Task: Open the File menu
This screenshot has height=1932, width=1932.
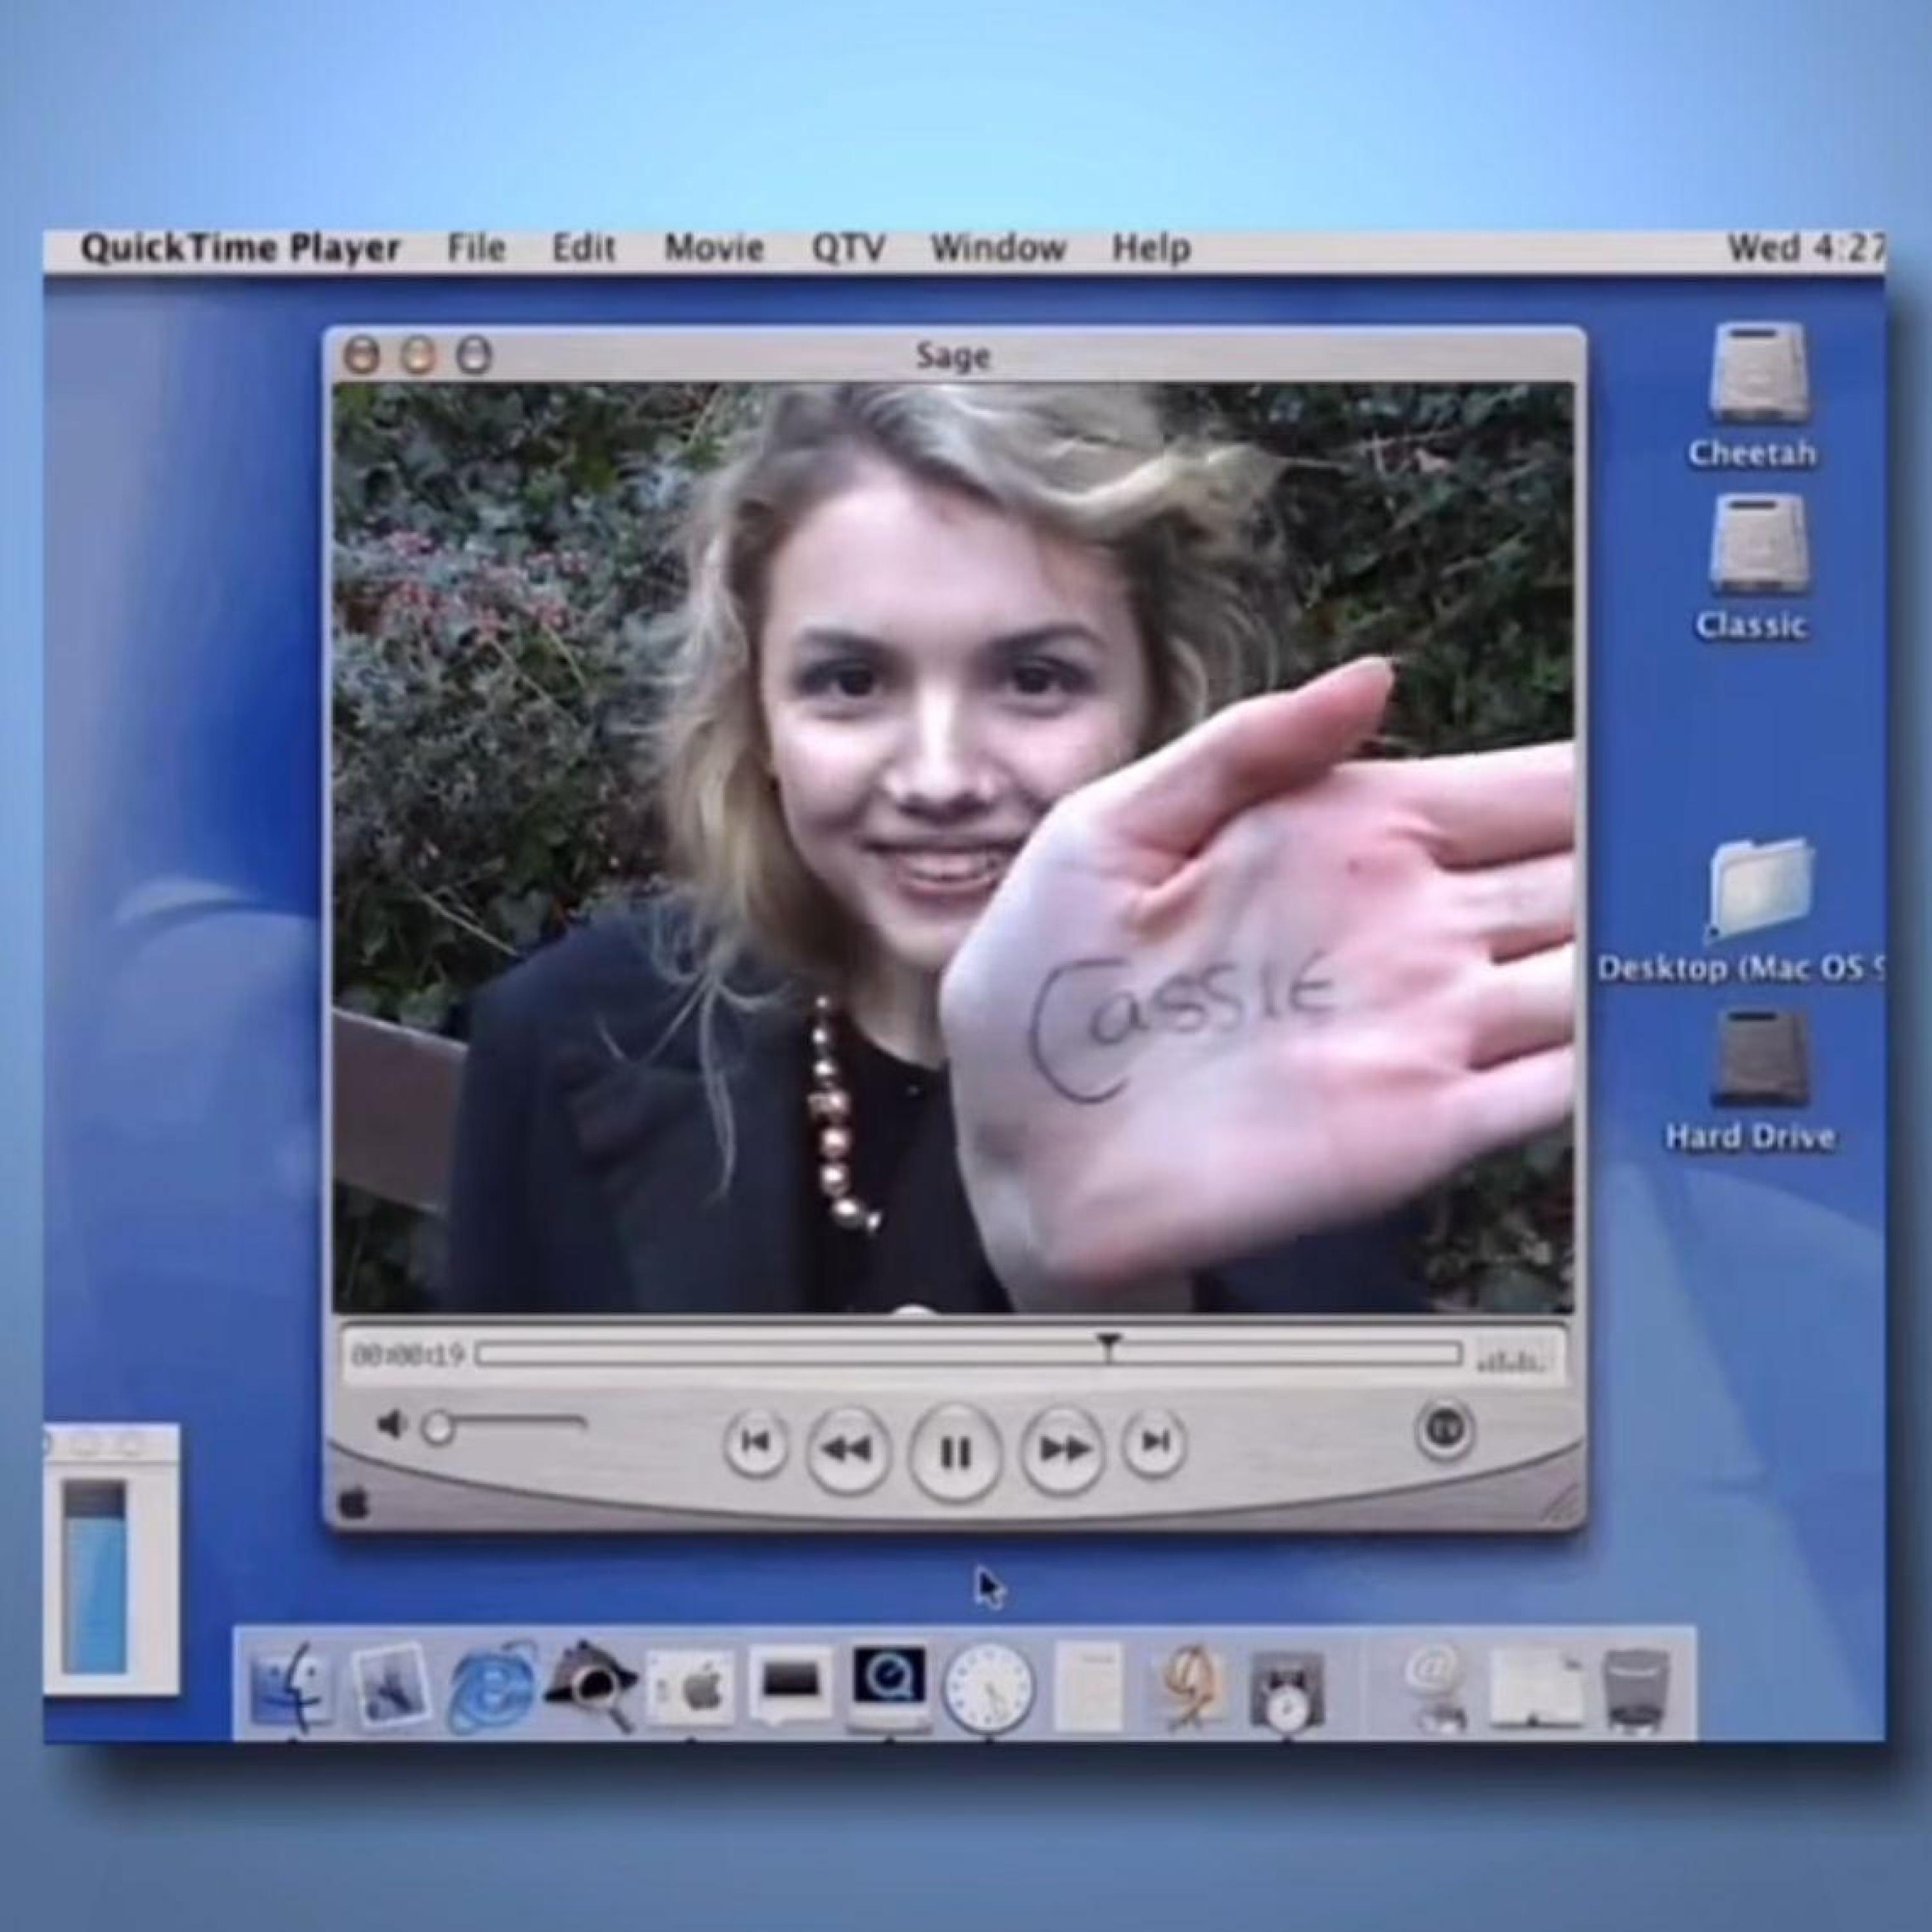Action: click(476, 248)
